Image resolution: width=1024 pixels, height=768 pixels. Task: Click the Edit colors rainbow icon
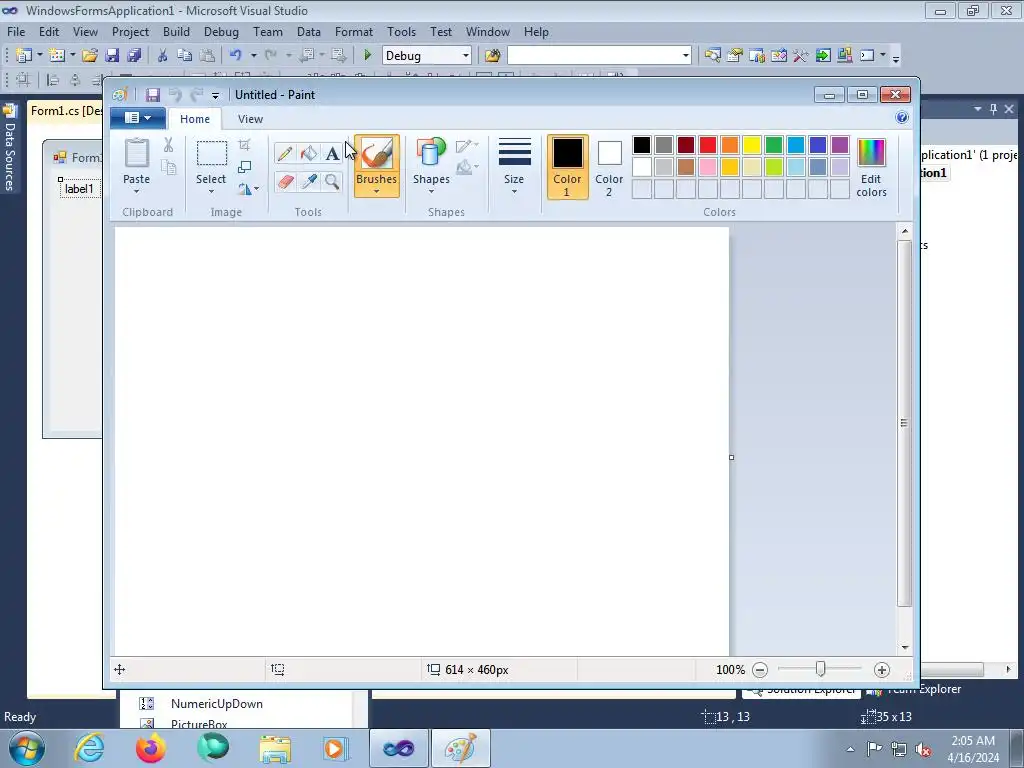[x=871, y=153]
